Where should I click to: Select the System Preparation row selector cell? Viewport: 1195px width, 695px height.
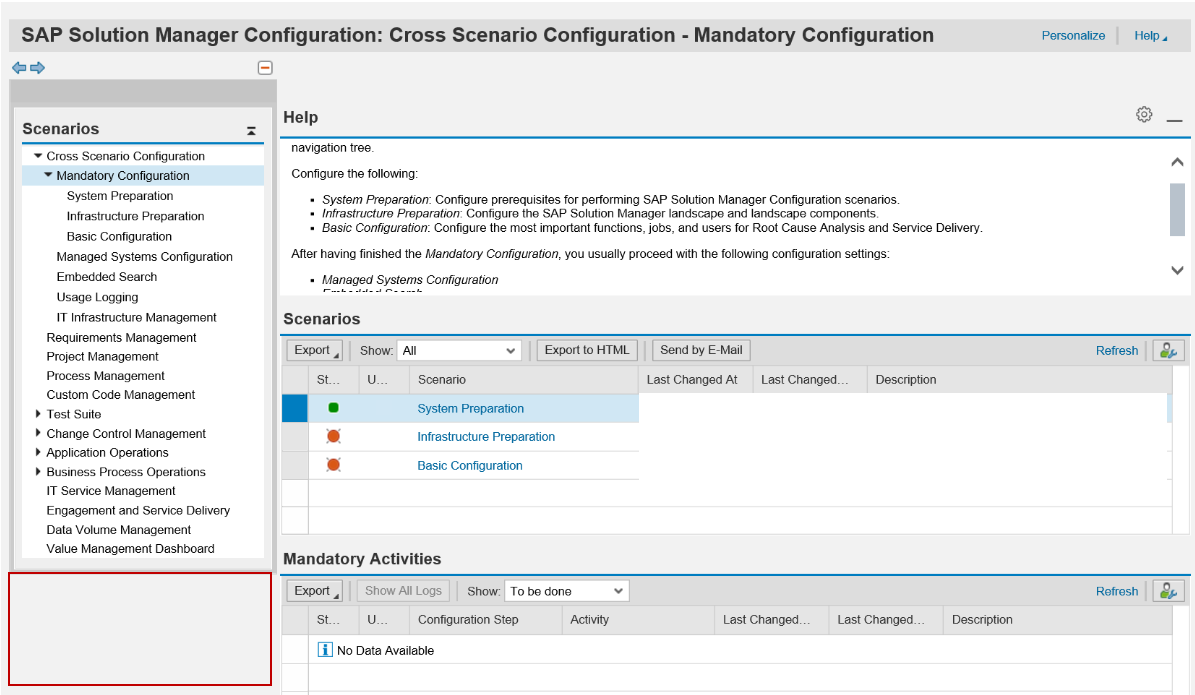tap(294, 408)
